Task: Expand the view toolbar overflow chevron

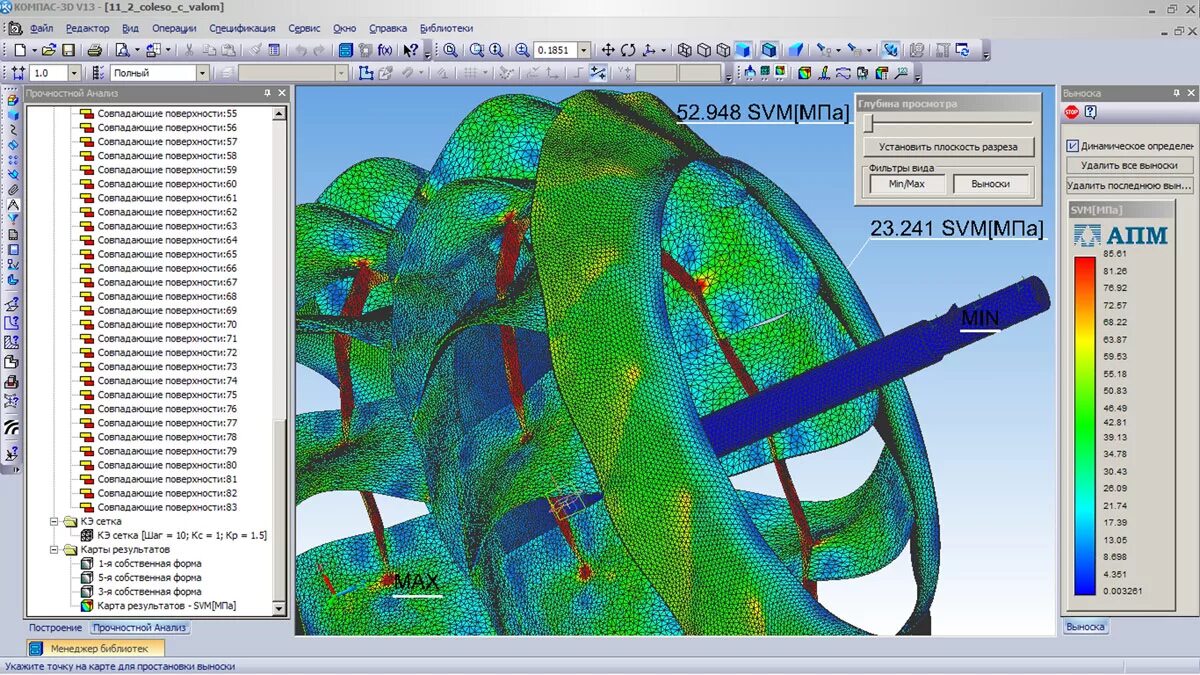Action: point(986,57)
